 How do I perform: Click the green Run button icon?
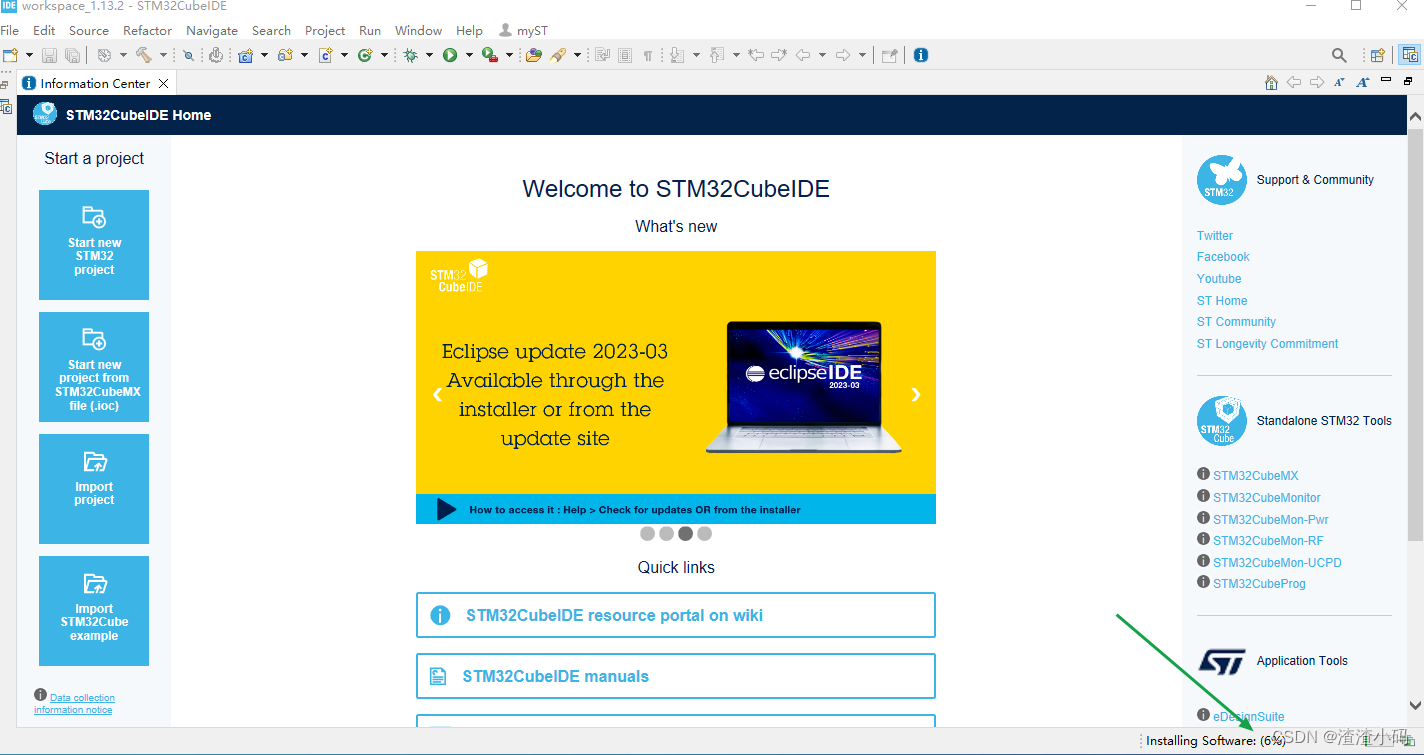(450, 55)
